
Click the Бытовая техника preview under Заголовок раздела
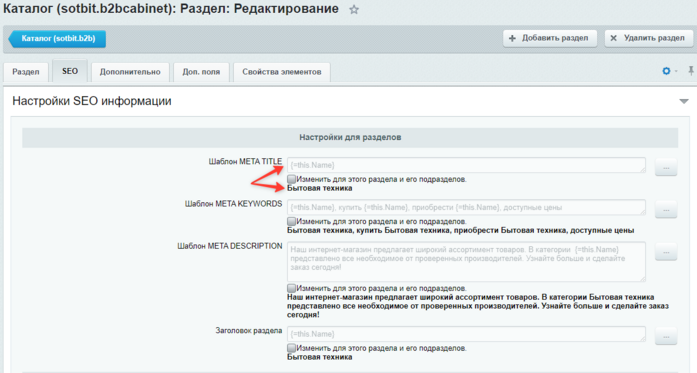320,357
